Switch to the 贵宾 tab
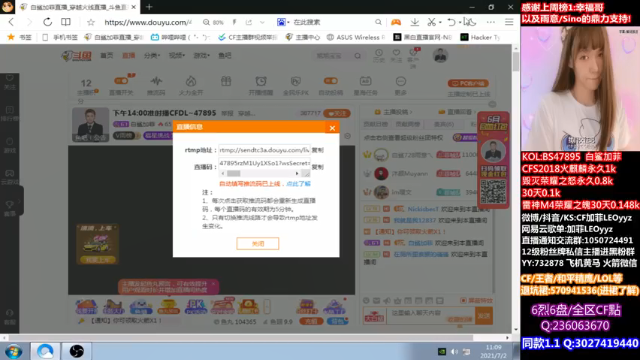The image size is (640, 360). [x=444, y=124]
